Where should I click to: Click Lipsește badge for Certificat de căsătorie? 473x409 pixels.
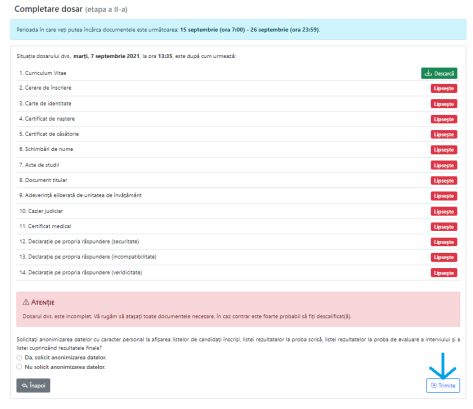[x=444, y=134]
